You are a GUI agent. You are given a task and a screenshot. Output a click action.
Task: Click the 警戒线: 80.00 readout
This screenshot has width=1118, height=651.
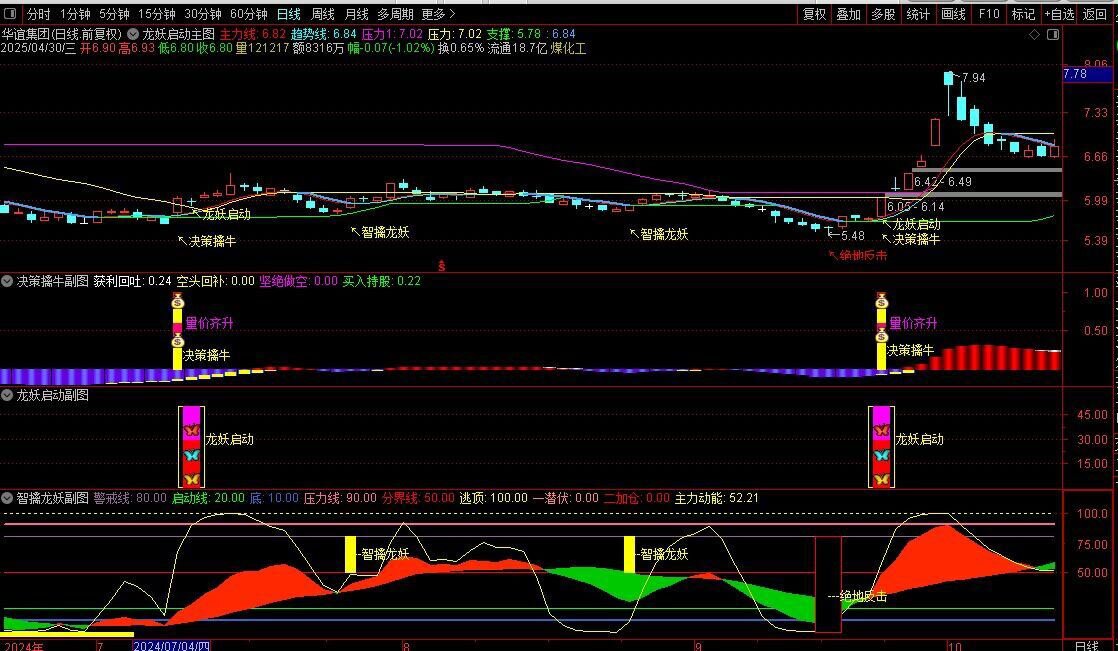coord(130,498)
